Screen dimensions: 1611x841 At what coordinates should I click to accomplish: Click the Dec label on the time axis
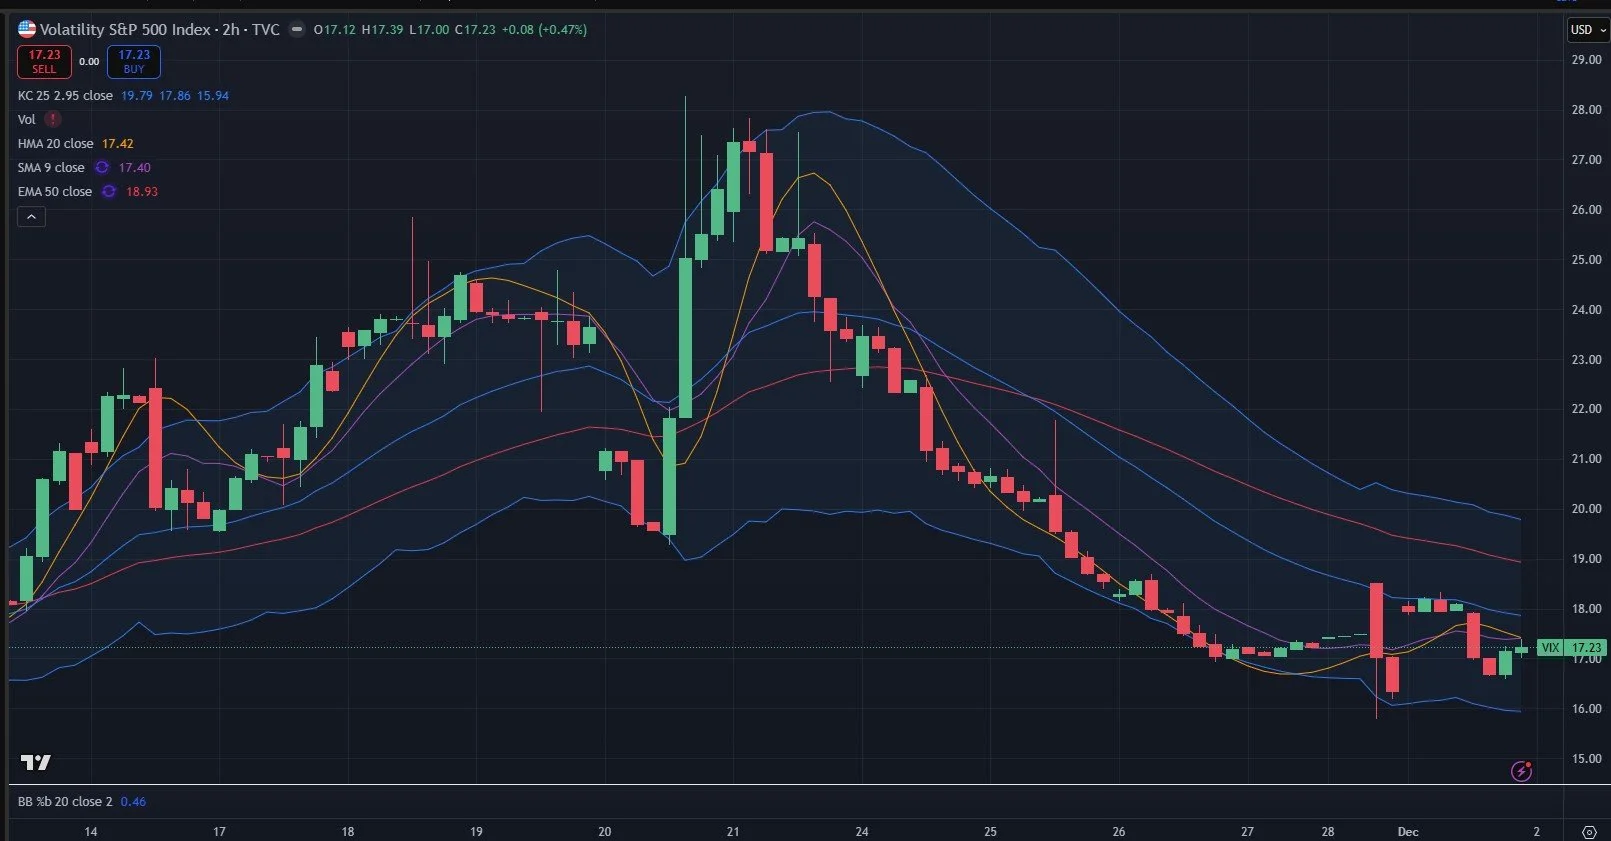click(1408, 832)
